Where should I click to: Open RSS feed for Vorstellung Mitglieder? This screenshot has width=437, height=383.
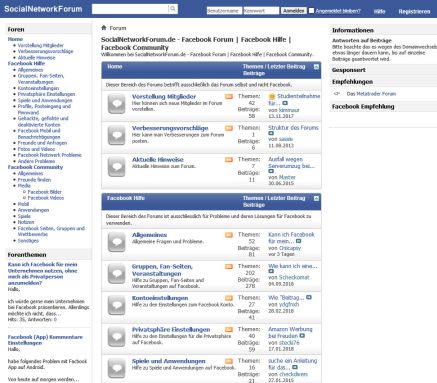tap(229, 97)
